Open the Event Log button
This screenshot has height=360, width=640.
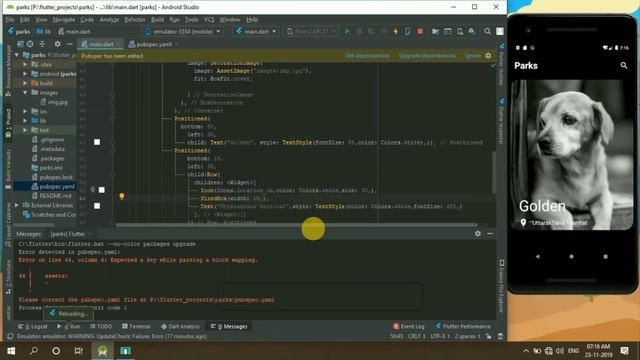(409, 326)
